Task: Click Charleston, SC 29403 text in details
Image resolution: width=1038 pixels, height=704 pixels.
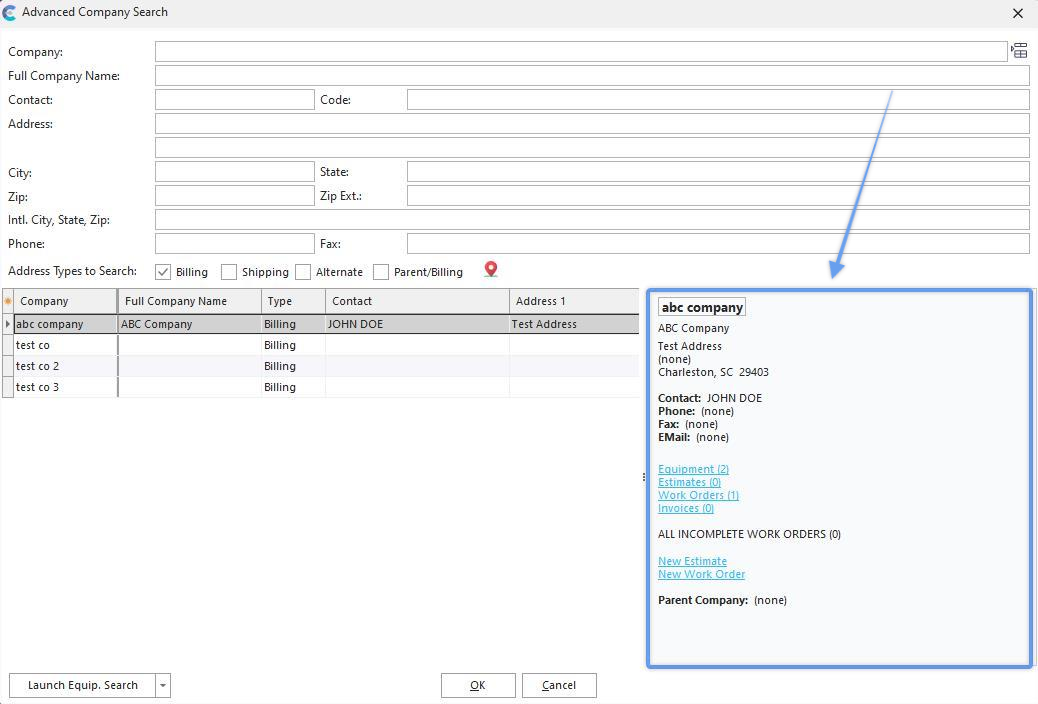Action: (x=713, y=372)
